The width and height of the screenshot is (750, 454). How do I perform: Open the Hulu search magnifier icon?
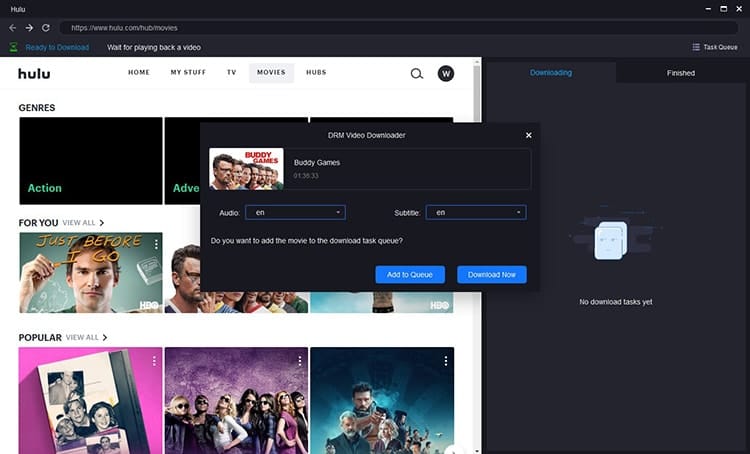(417, 74)
